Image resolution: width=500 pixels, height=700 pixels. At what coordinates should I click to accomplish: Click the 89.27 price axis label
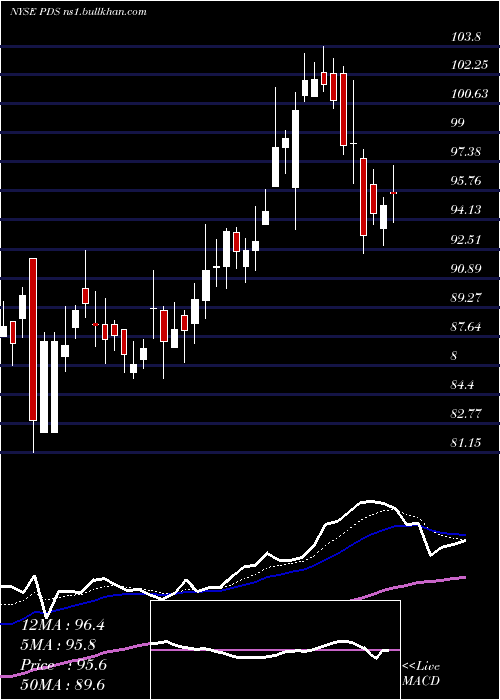466,298
